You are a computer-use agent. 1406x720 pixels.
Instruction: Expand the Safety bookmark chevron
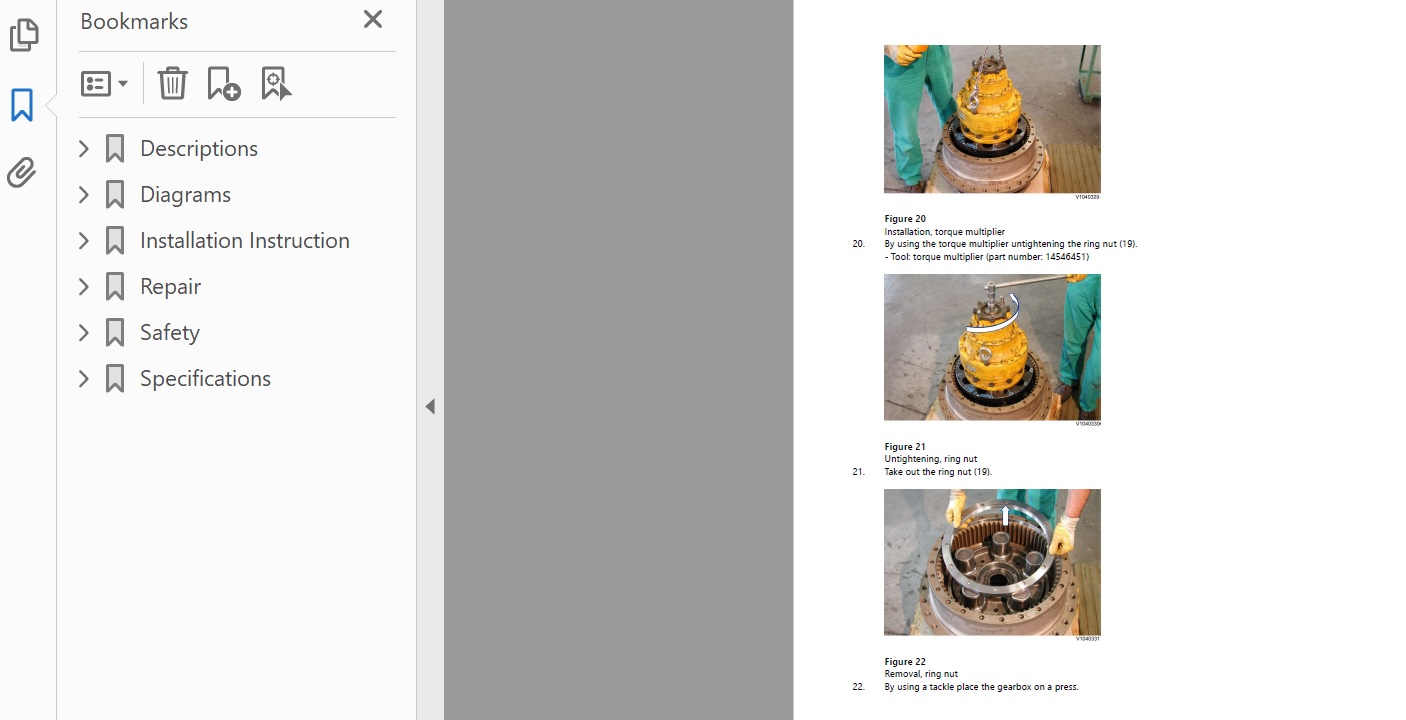[84, 333]
